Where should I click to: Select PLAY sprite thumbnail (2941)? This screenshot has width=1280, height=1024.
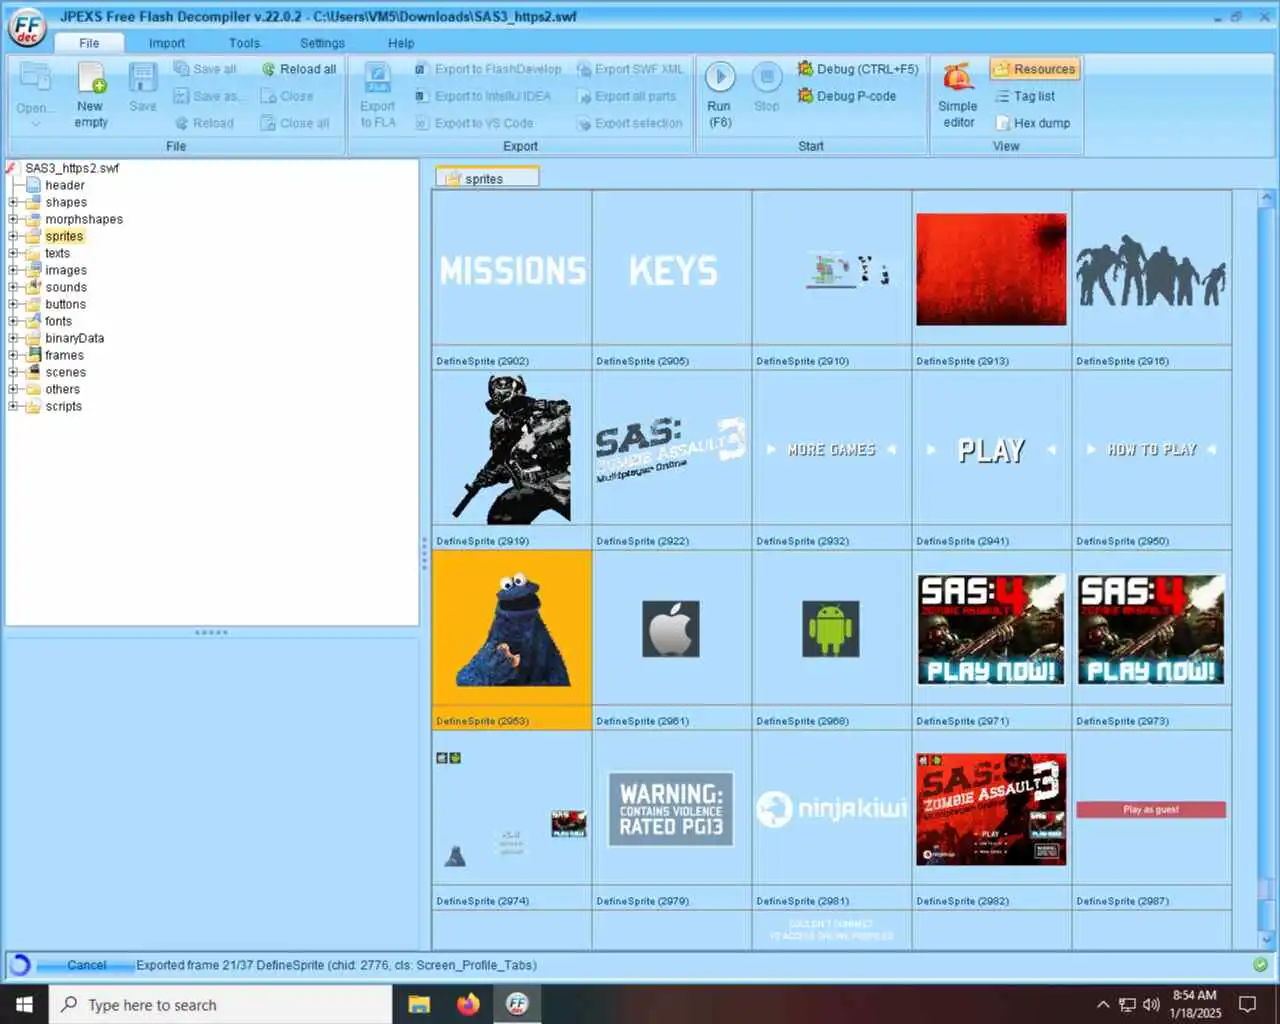click(x=991, y=450)
